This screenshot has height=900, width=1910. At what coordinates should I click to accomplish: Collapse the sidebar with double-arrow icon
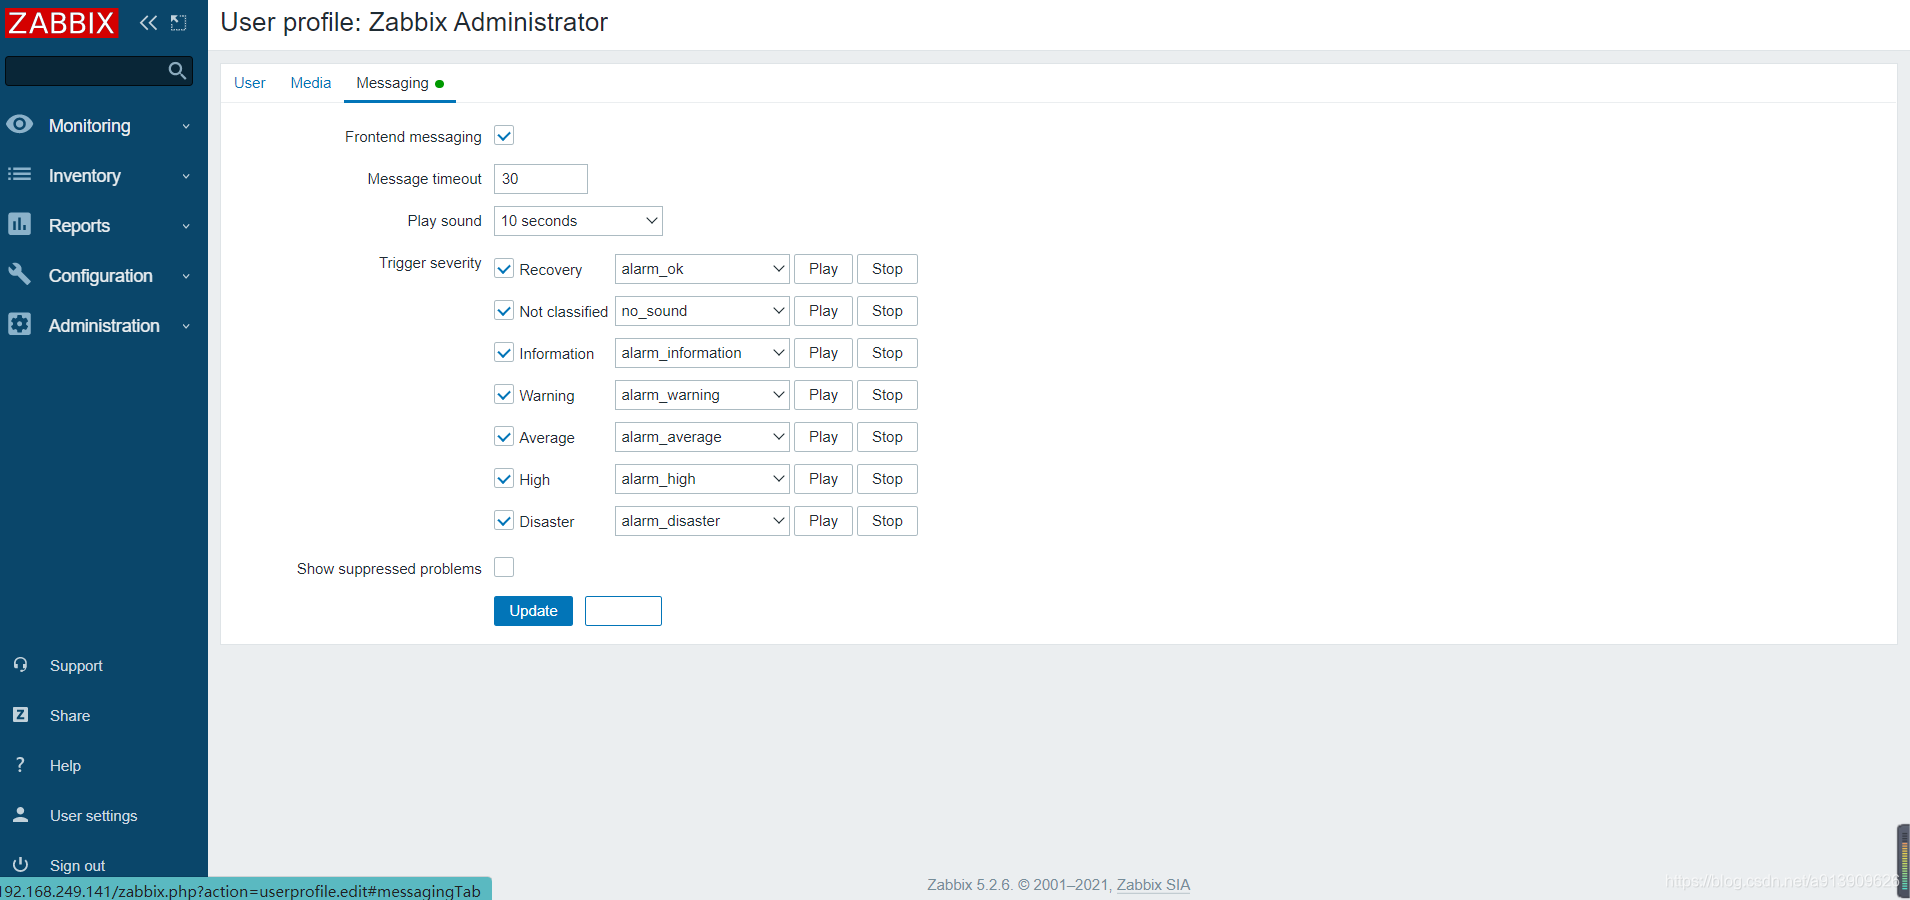pos(148,22)
